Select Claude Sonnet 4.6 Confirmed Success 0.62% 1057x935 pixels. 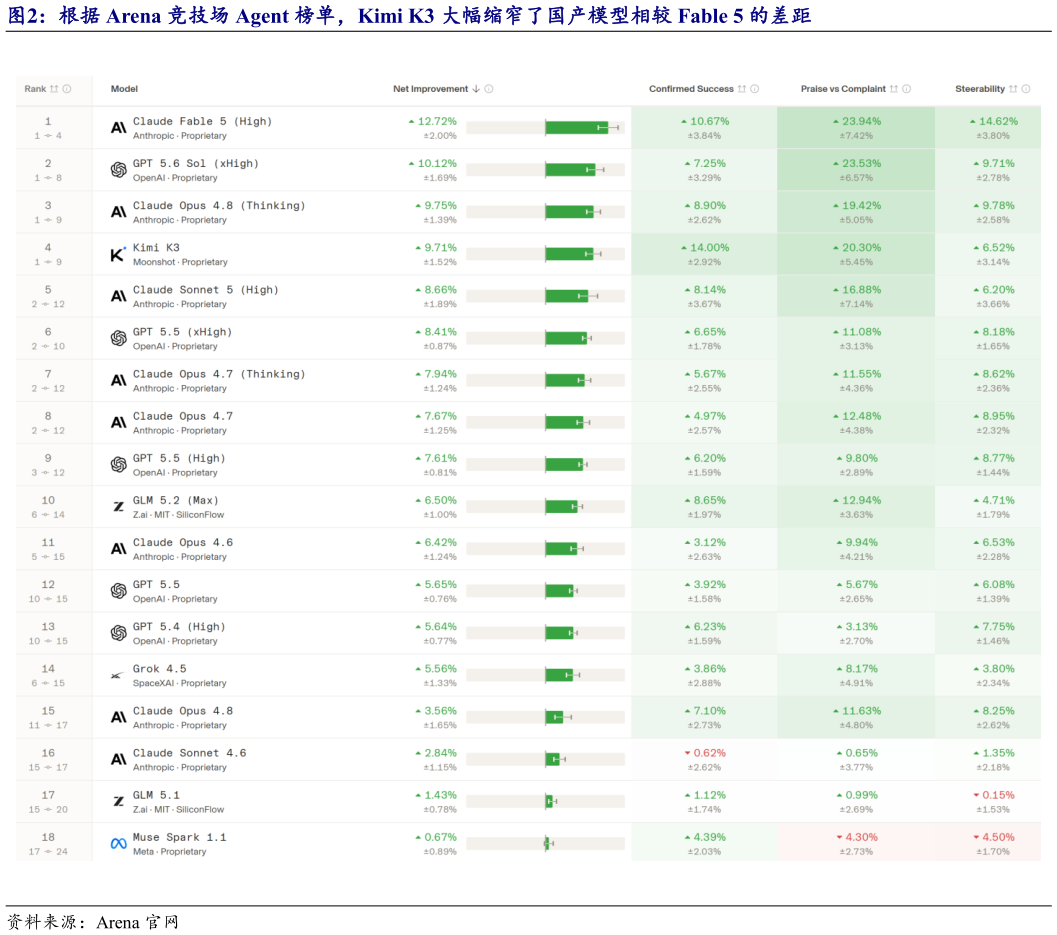click(705, 753)
